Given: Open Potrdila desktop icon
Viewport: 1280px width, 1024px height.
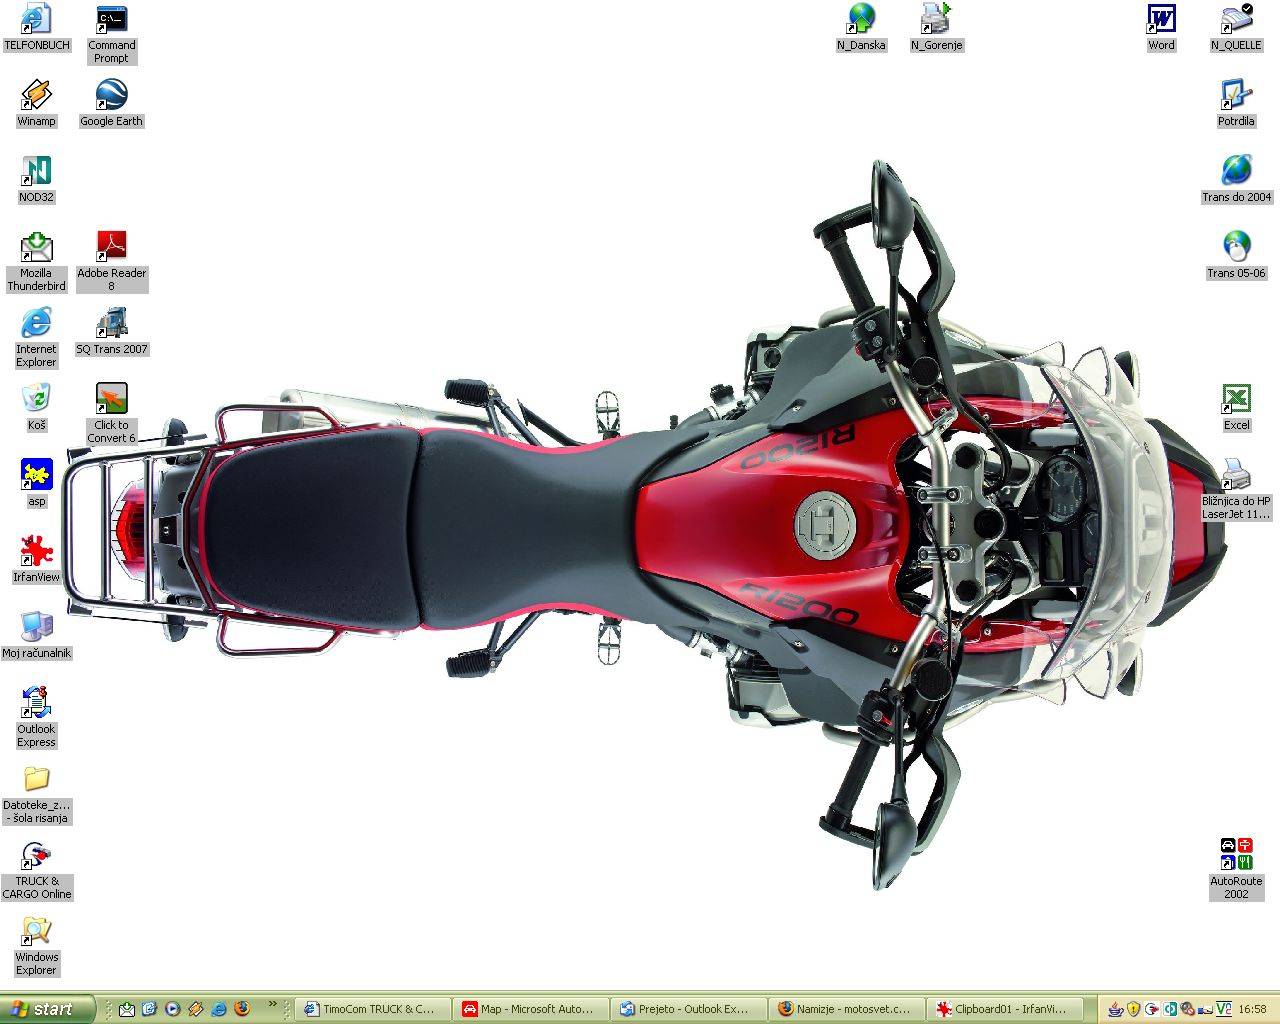Looking at the screenshot, I should tap(1236, 104).
